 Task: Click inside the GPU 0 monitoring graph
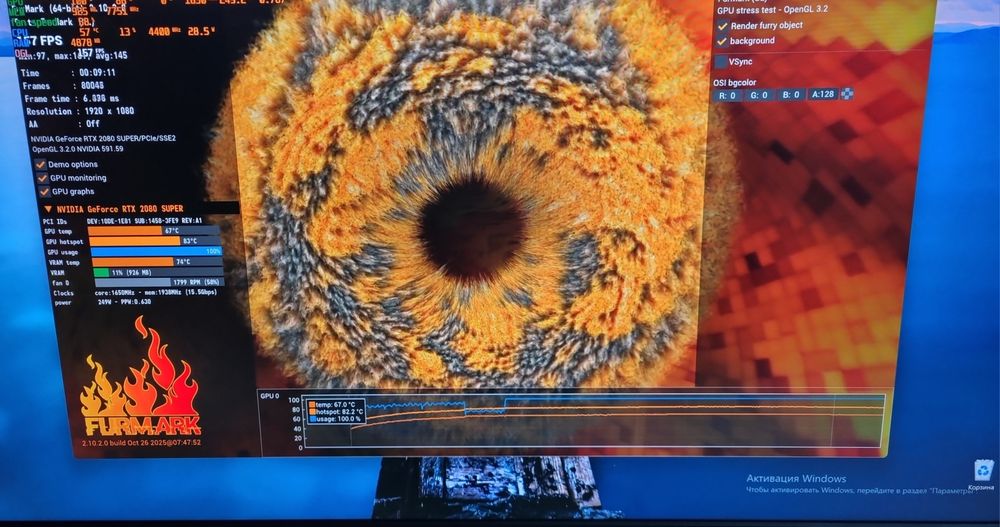(593, 421)
